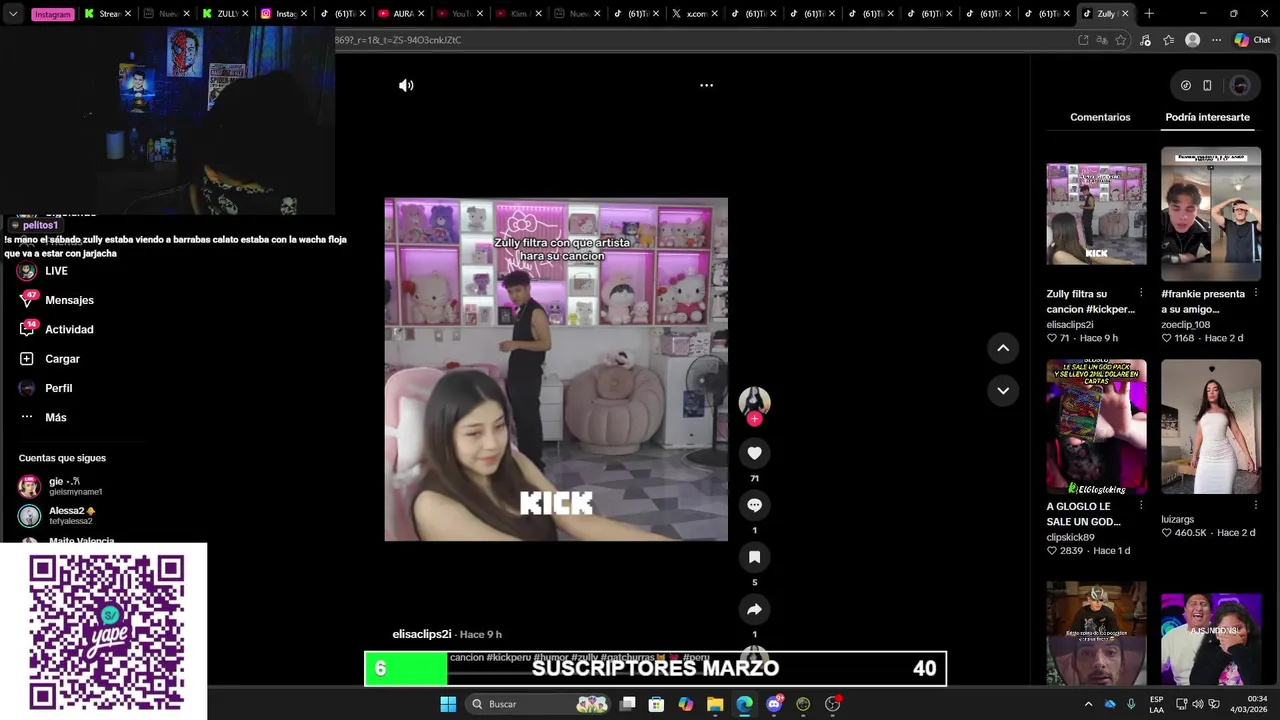Open browser settings and more menu

pos(1216,40)
